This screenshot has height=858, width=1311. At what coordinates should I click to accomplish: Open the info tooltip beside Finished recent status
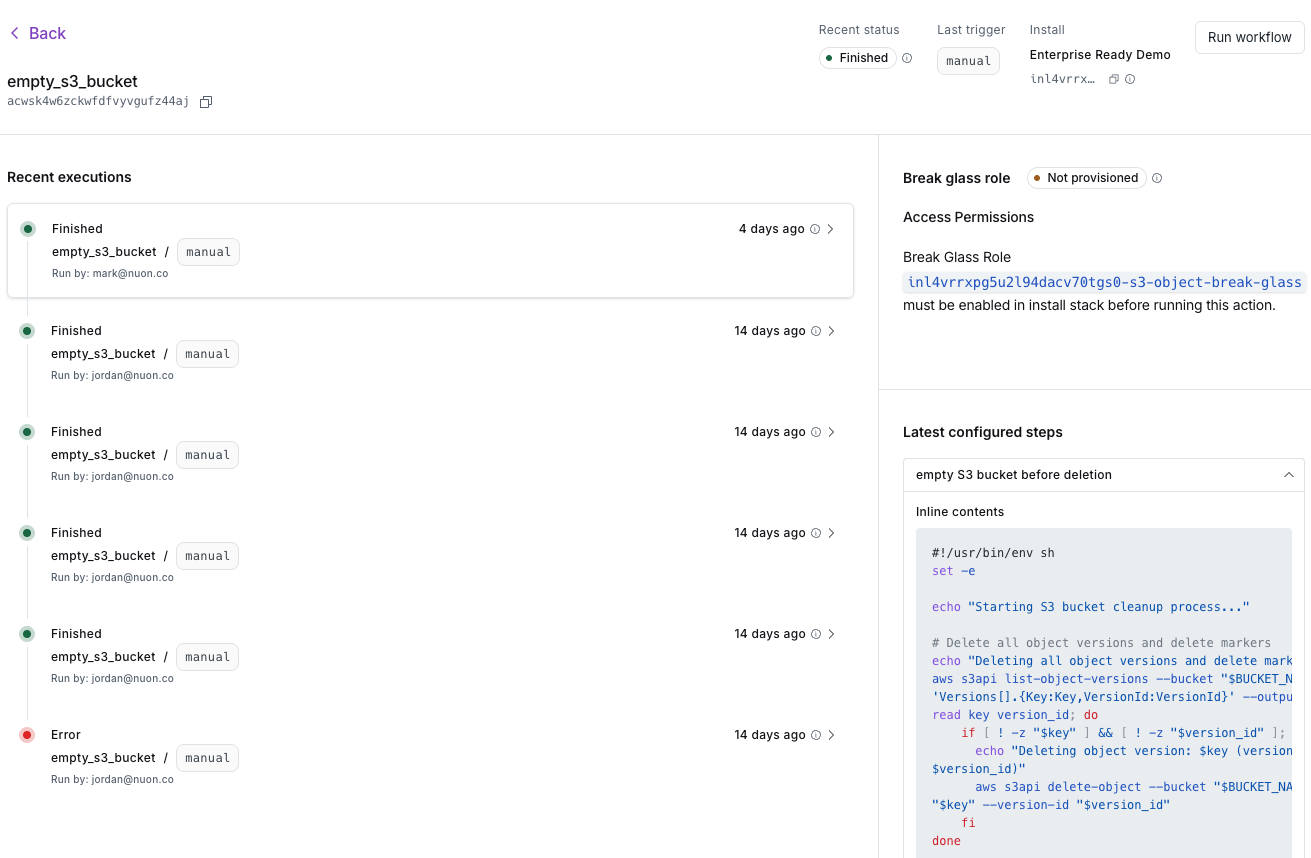(906, 58)
